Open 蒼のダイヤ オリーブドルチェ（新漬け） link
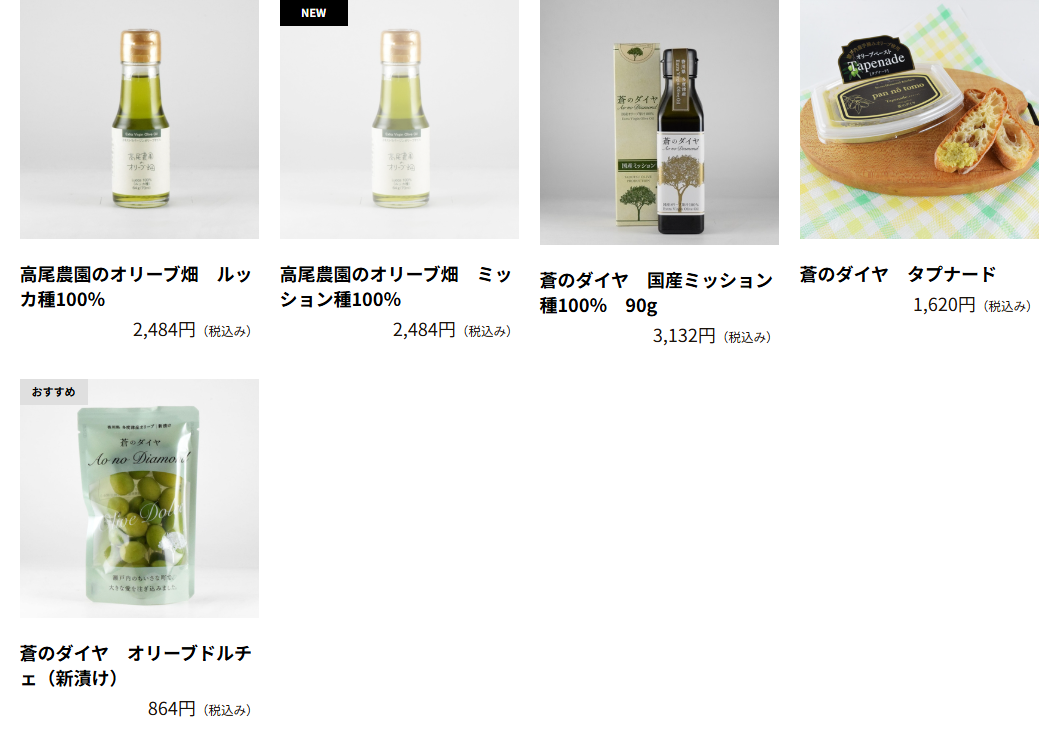 tap(136, 665)
